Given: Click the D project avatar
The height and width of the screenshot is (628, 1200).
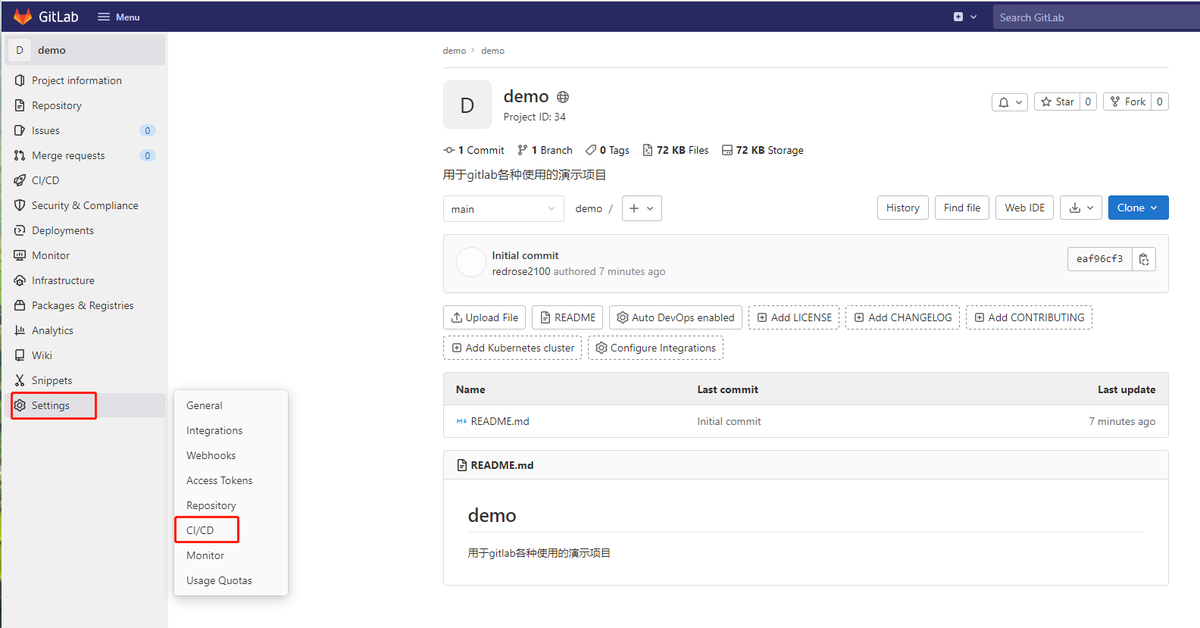Looking at the screenshot, I should 467,105.
